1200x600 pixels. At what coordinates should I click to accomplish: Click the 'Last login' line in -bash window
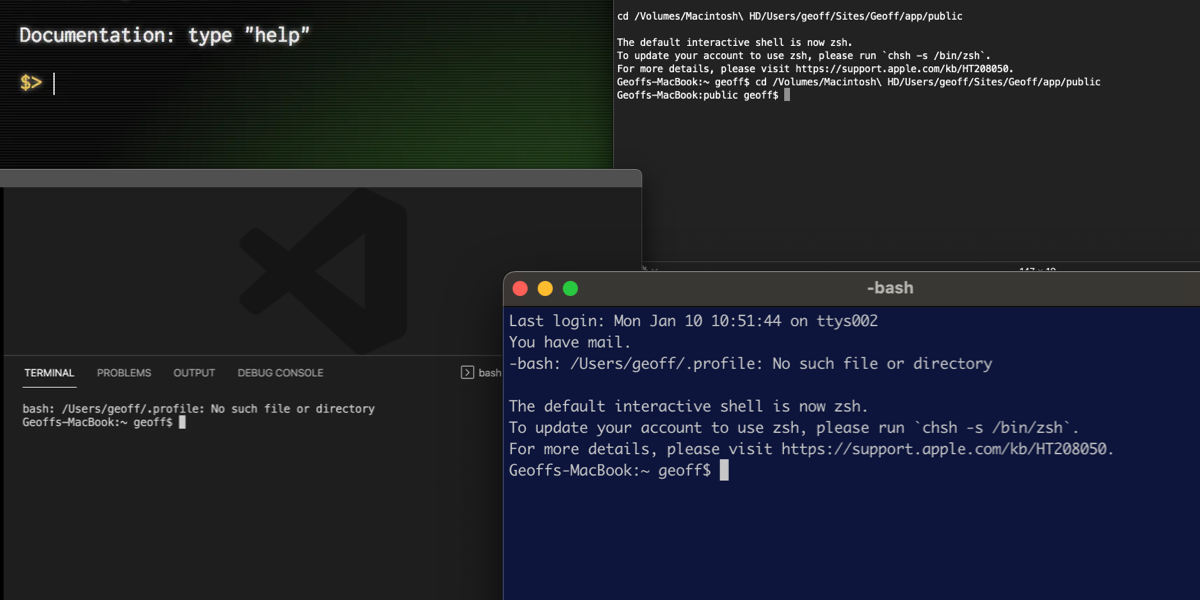point(693,321)
